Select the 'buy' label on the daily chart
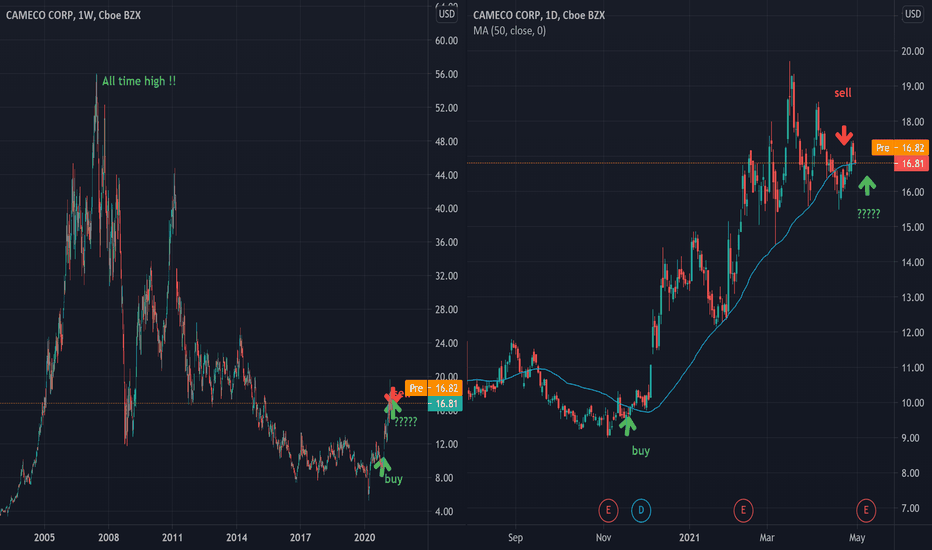The height and width of the screenshot is (550, 932). [x=641, y=451]
